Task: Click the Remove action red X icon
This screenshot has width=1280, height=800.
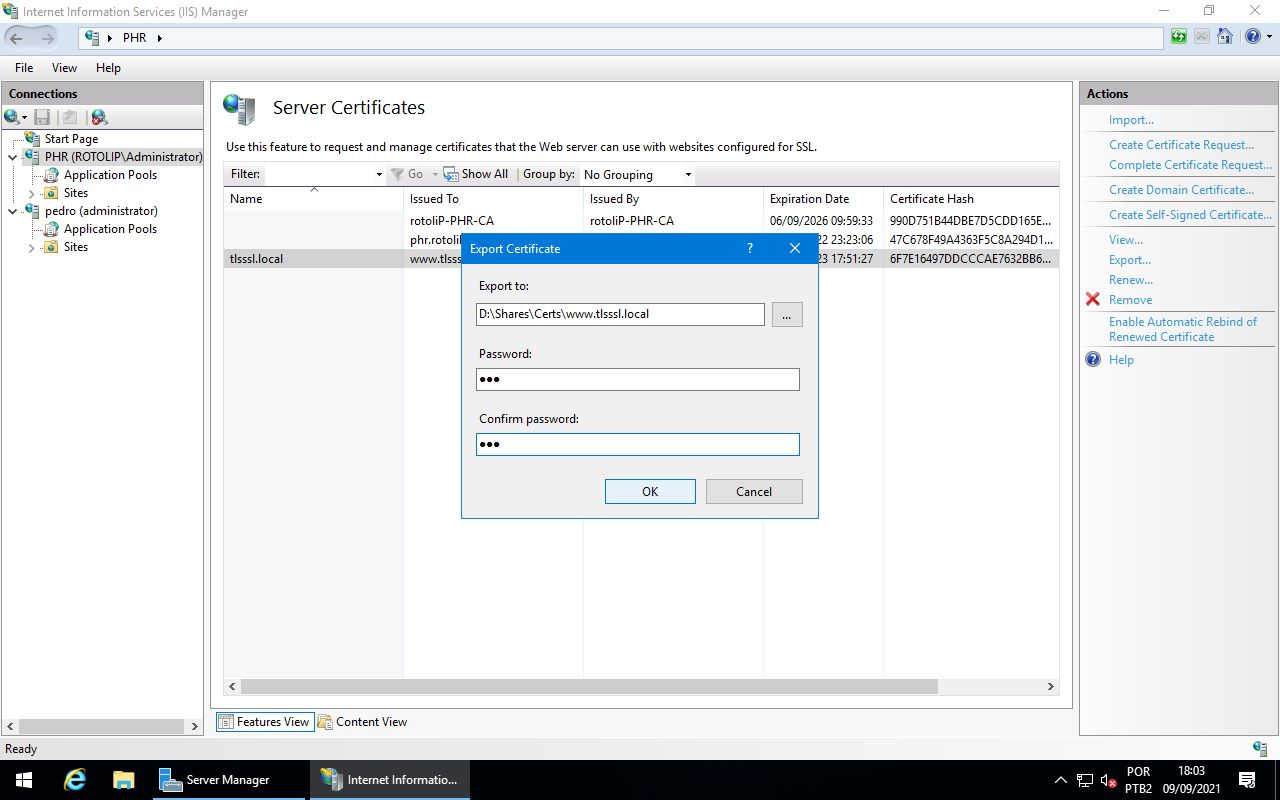Action: [1093, 299]
